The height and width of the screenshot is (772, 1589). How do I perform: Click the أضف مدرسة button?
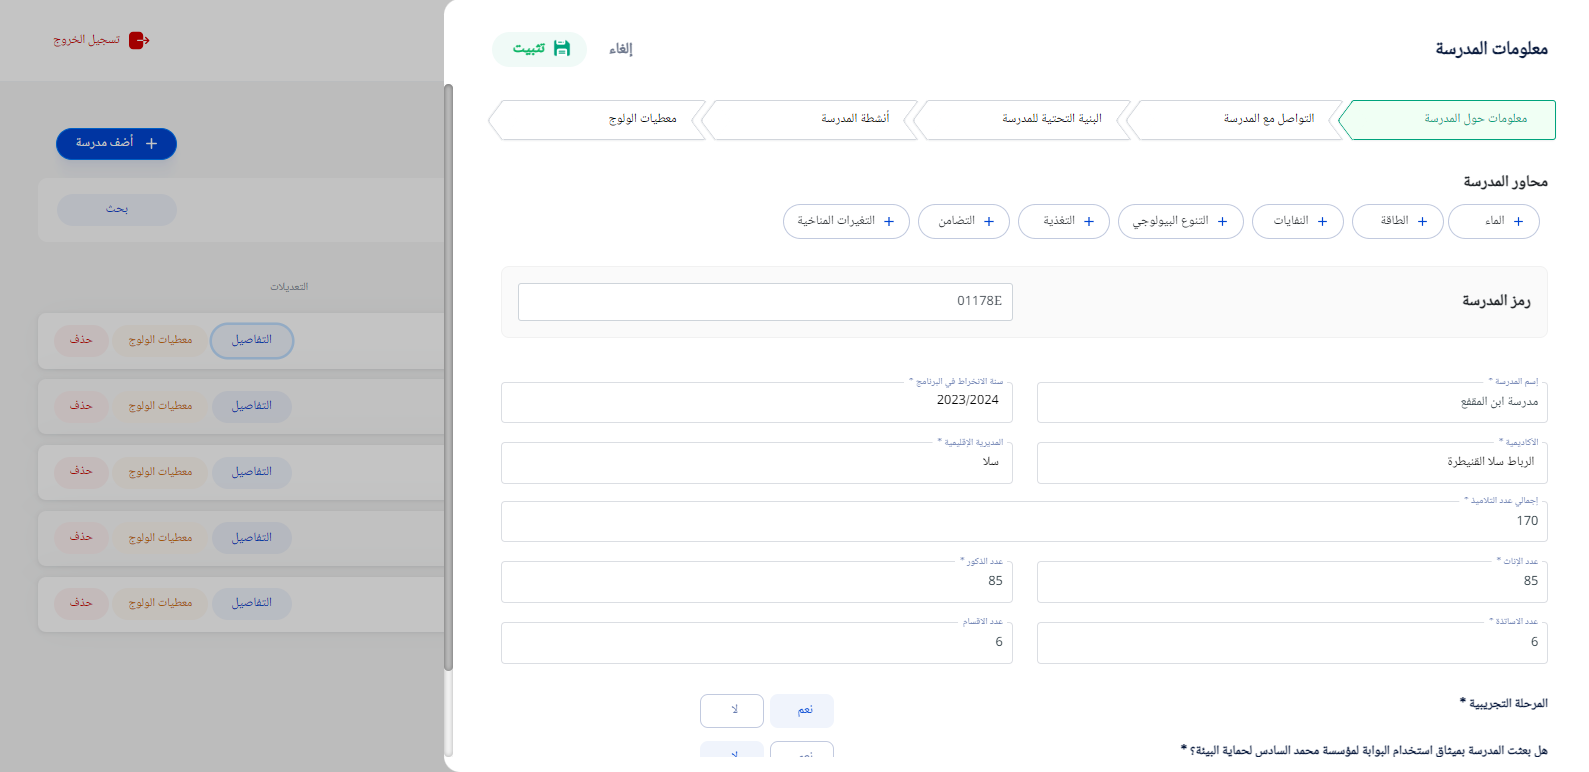[116, 144]
